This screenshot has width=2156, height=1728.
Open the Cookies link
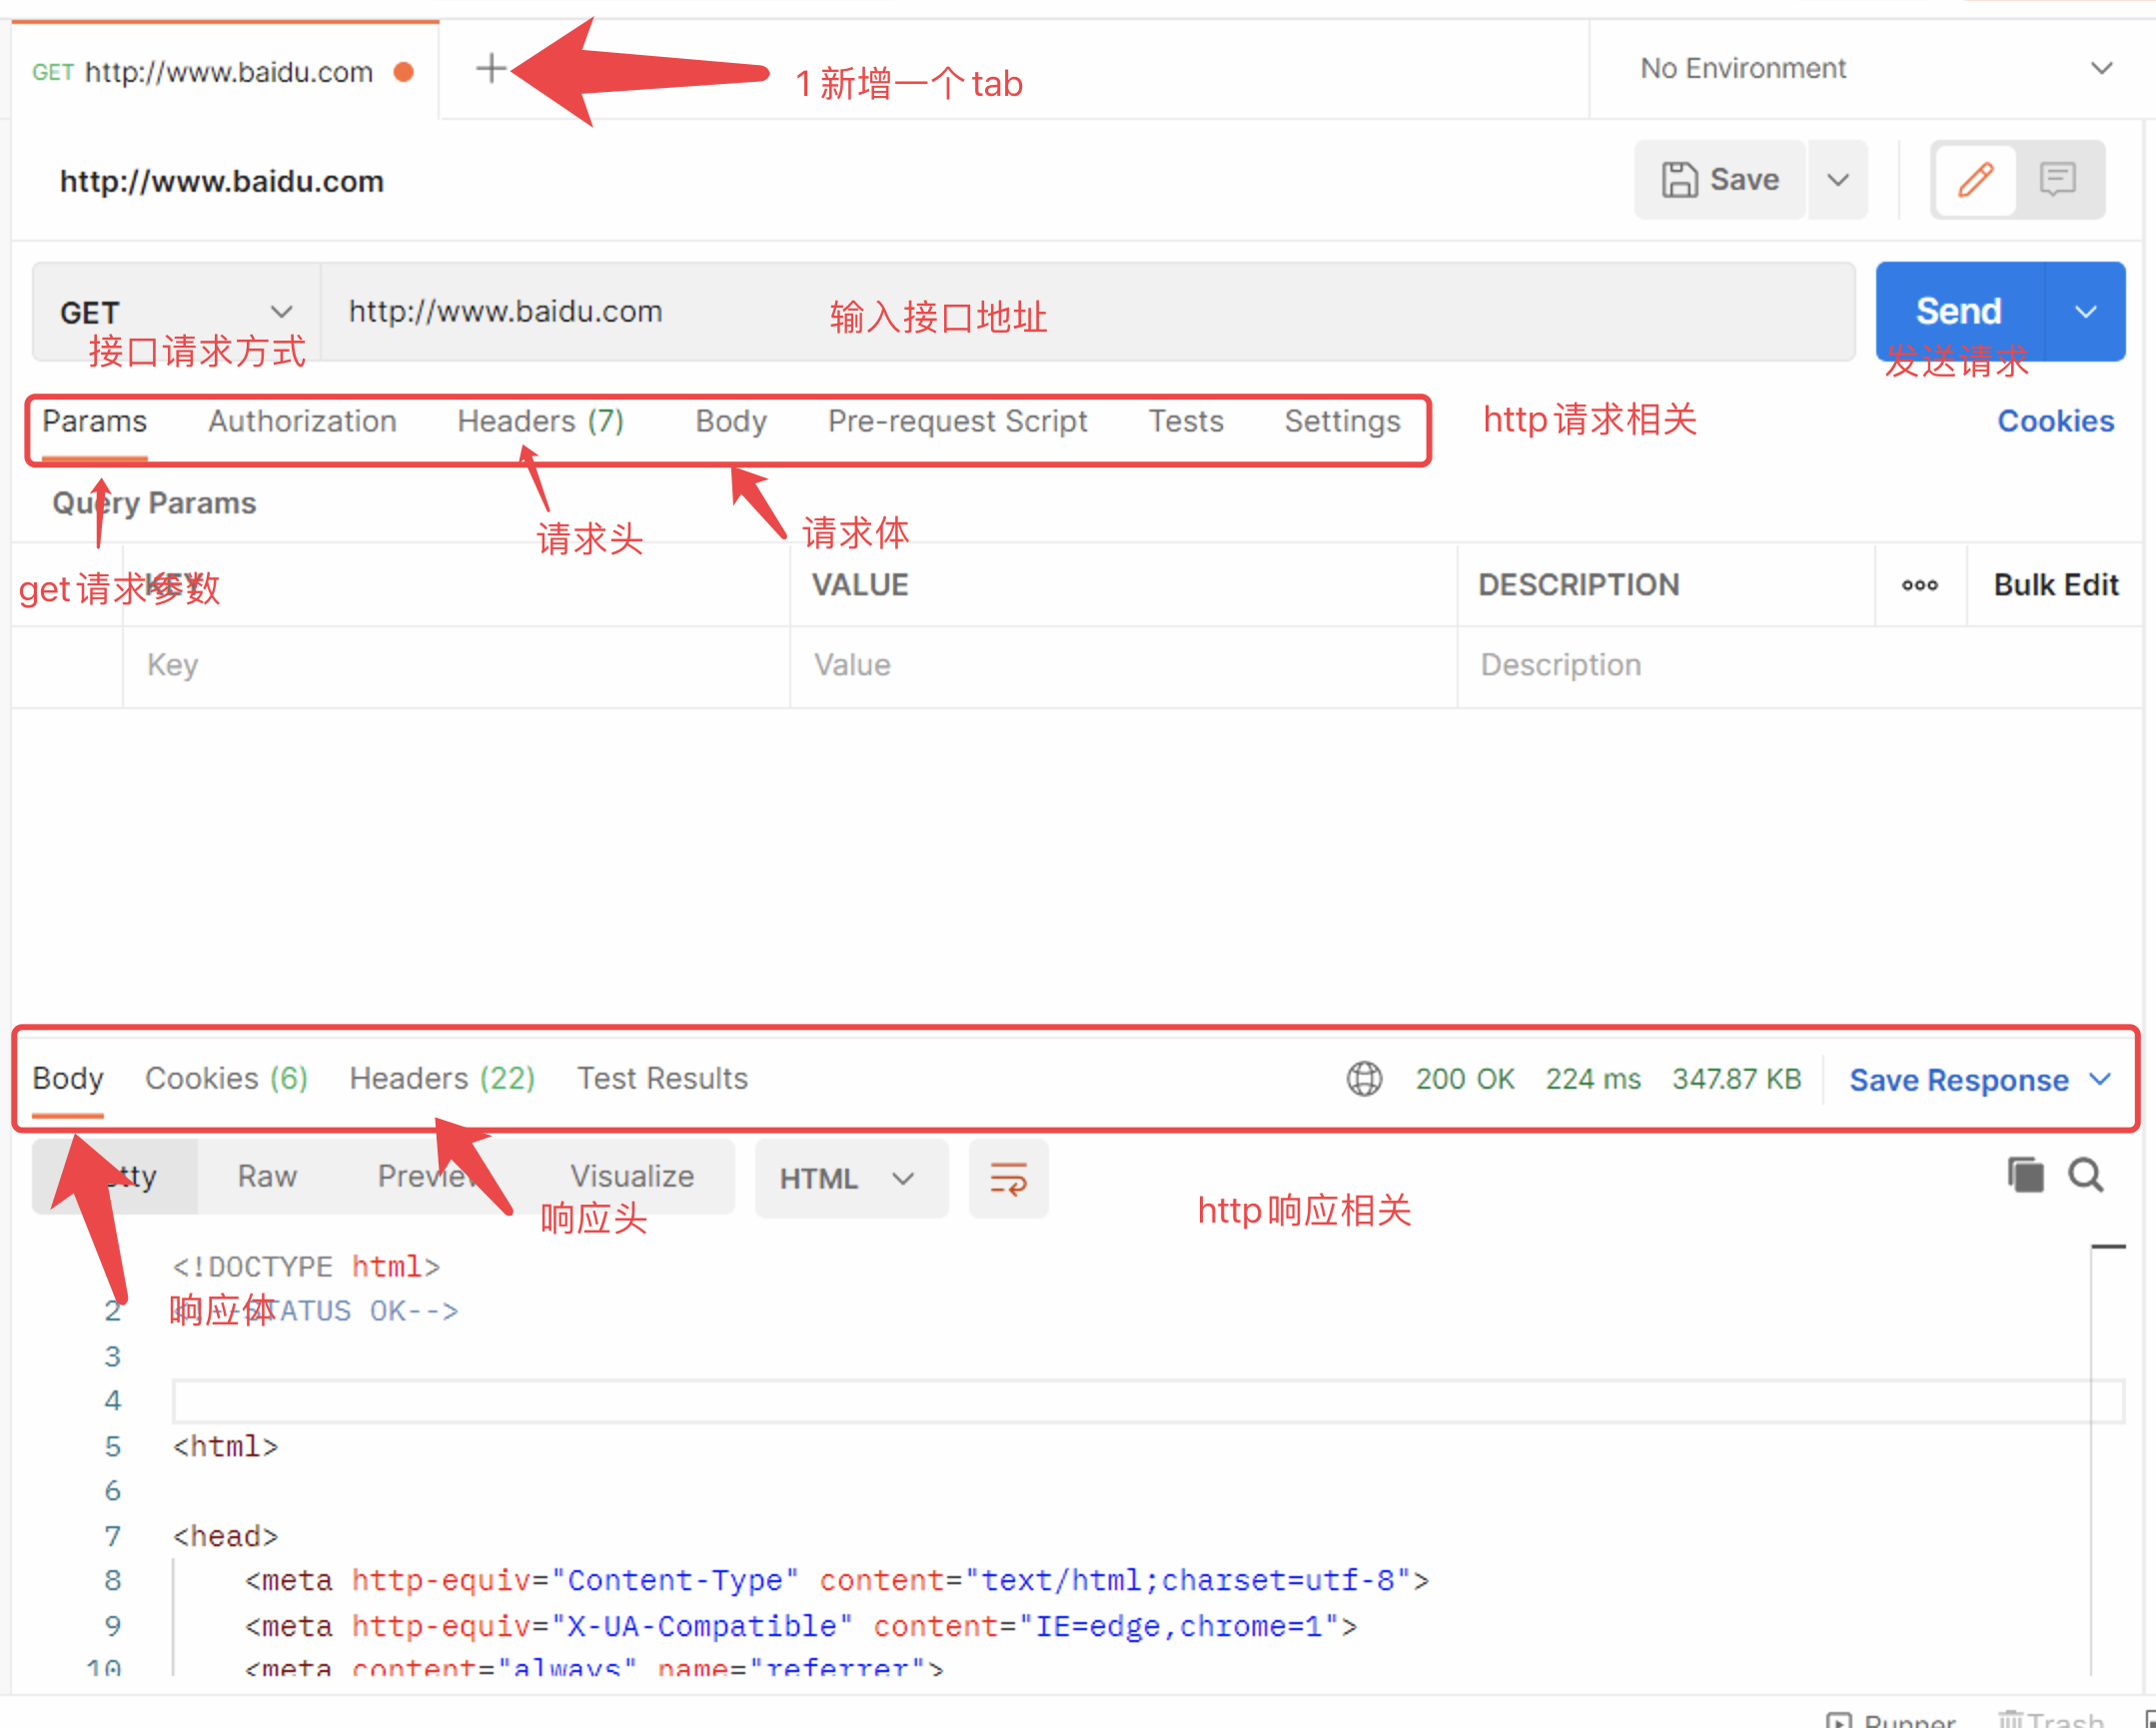click(x=2055, y=421)
